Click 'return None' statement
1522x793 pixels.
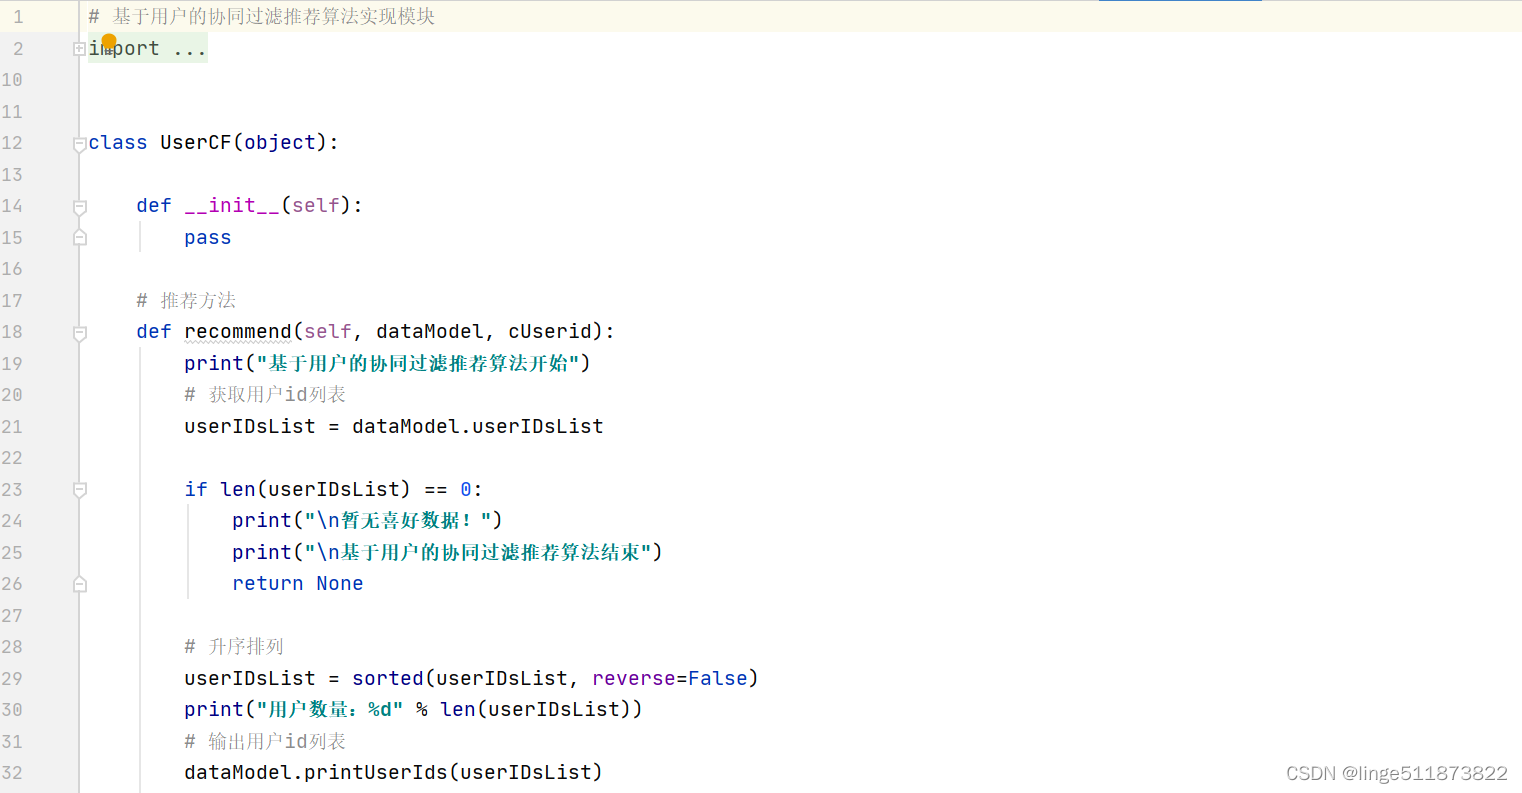point(298,584)
